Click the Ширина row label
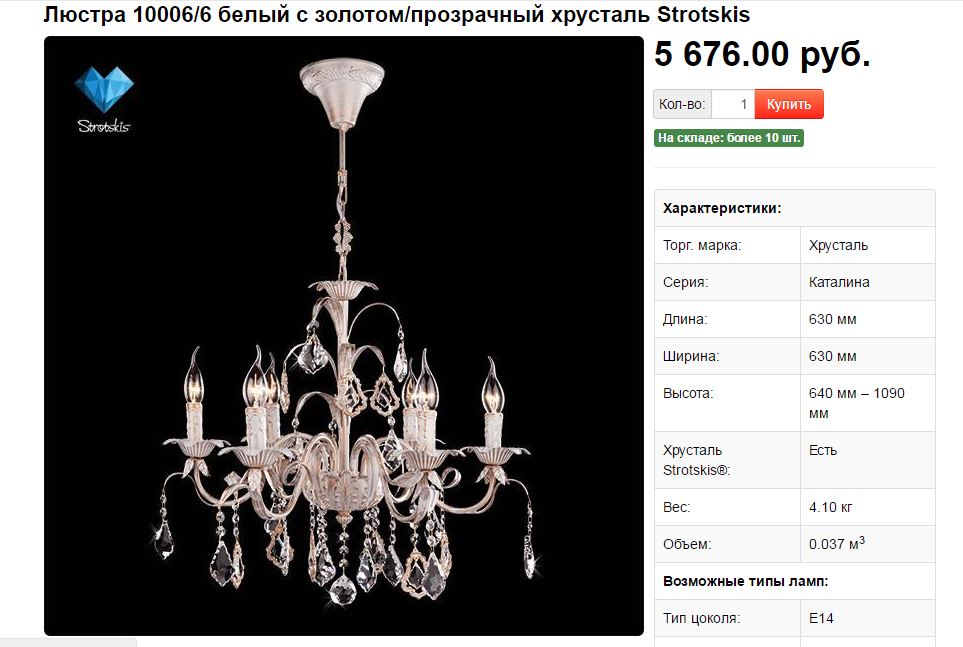The height and width of the screenshot is (647, 963). [691, 356]
